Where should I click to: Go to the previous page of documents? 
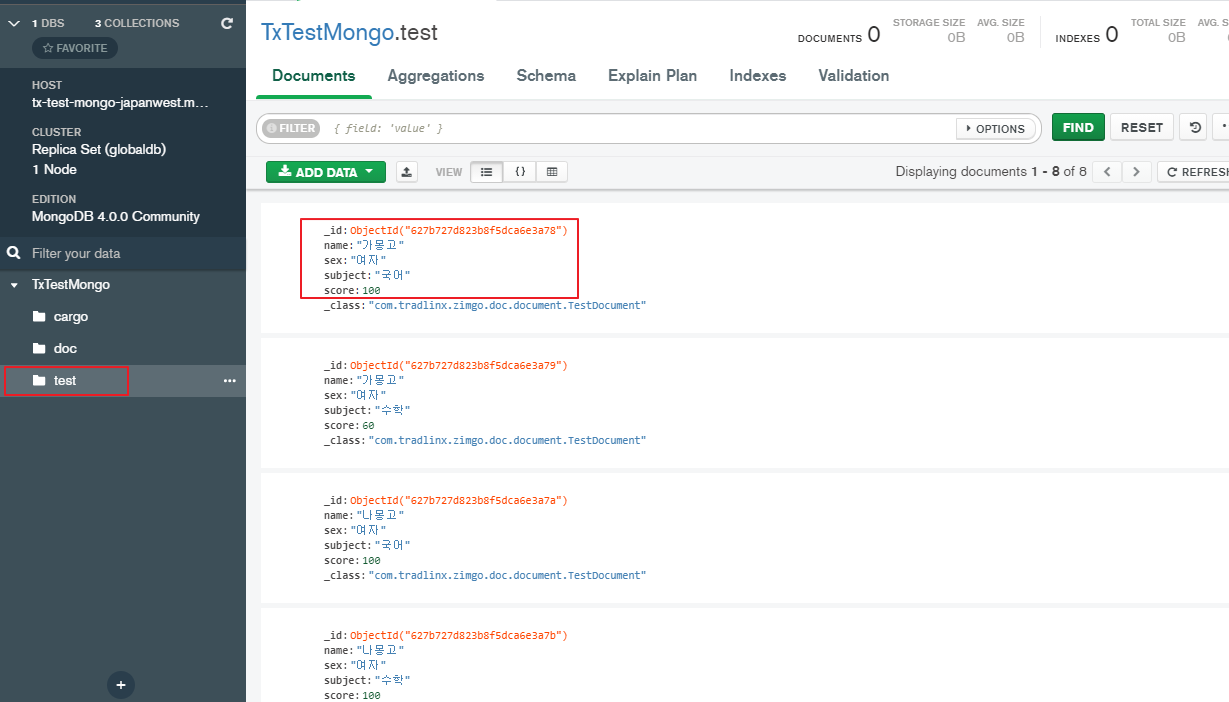click(1107, 172)
